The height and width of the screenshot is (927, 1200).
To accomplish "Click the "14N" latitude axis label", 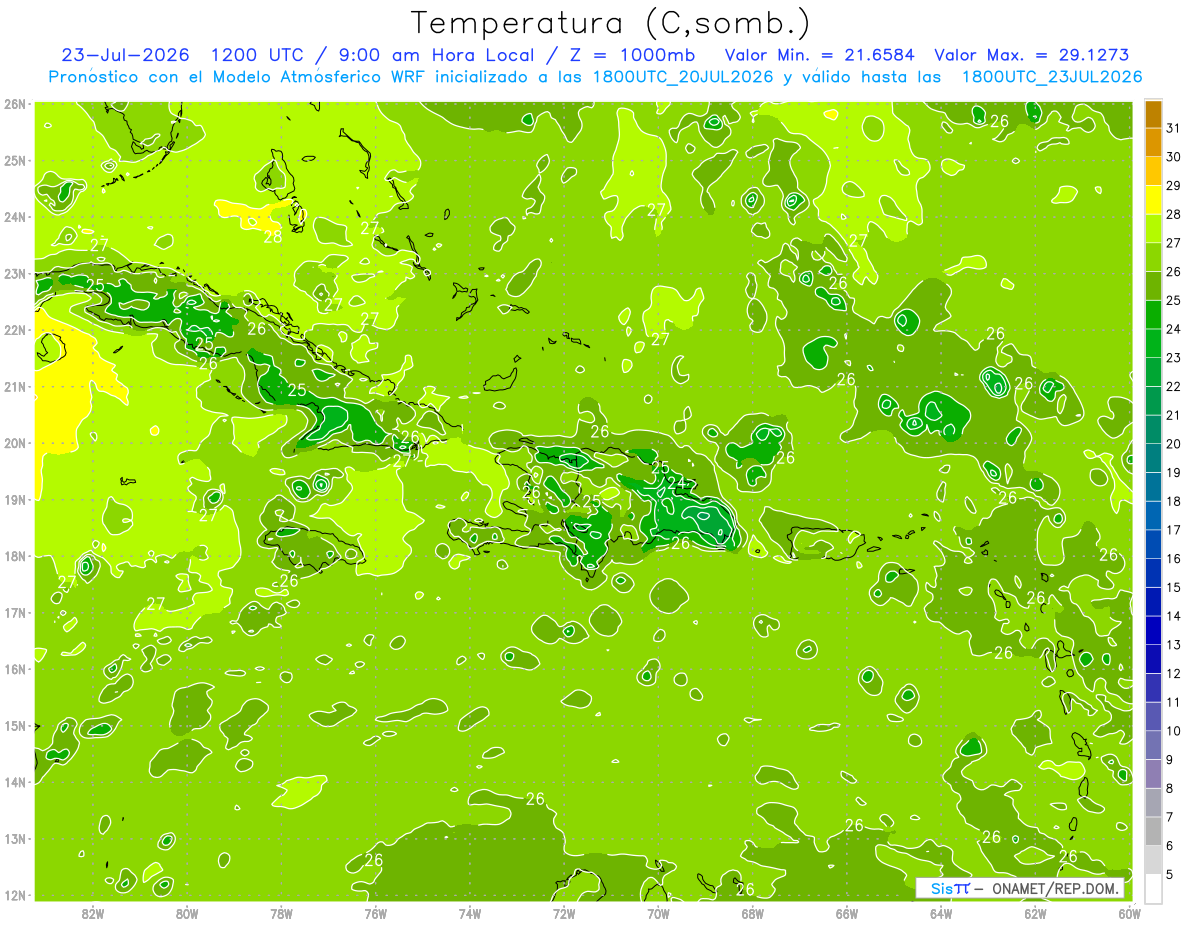I will (x=15, y=782).
